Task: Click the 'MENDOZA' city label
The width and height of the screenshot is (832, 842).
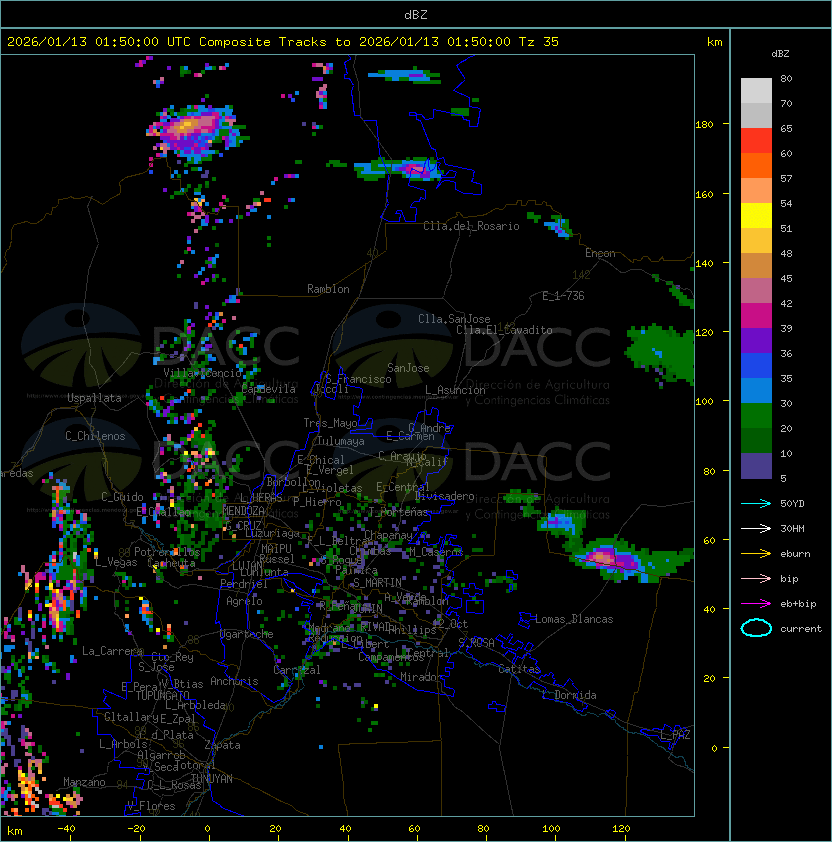Action: click(243, 511)
